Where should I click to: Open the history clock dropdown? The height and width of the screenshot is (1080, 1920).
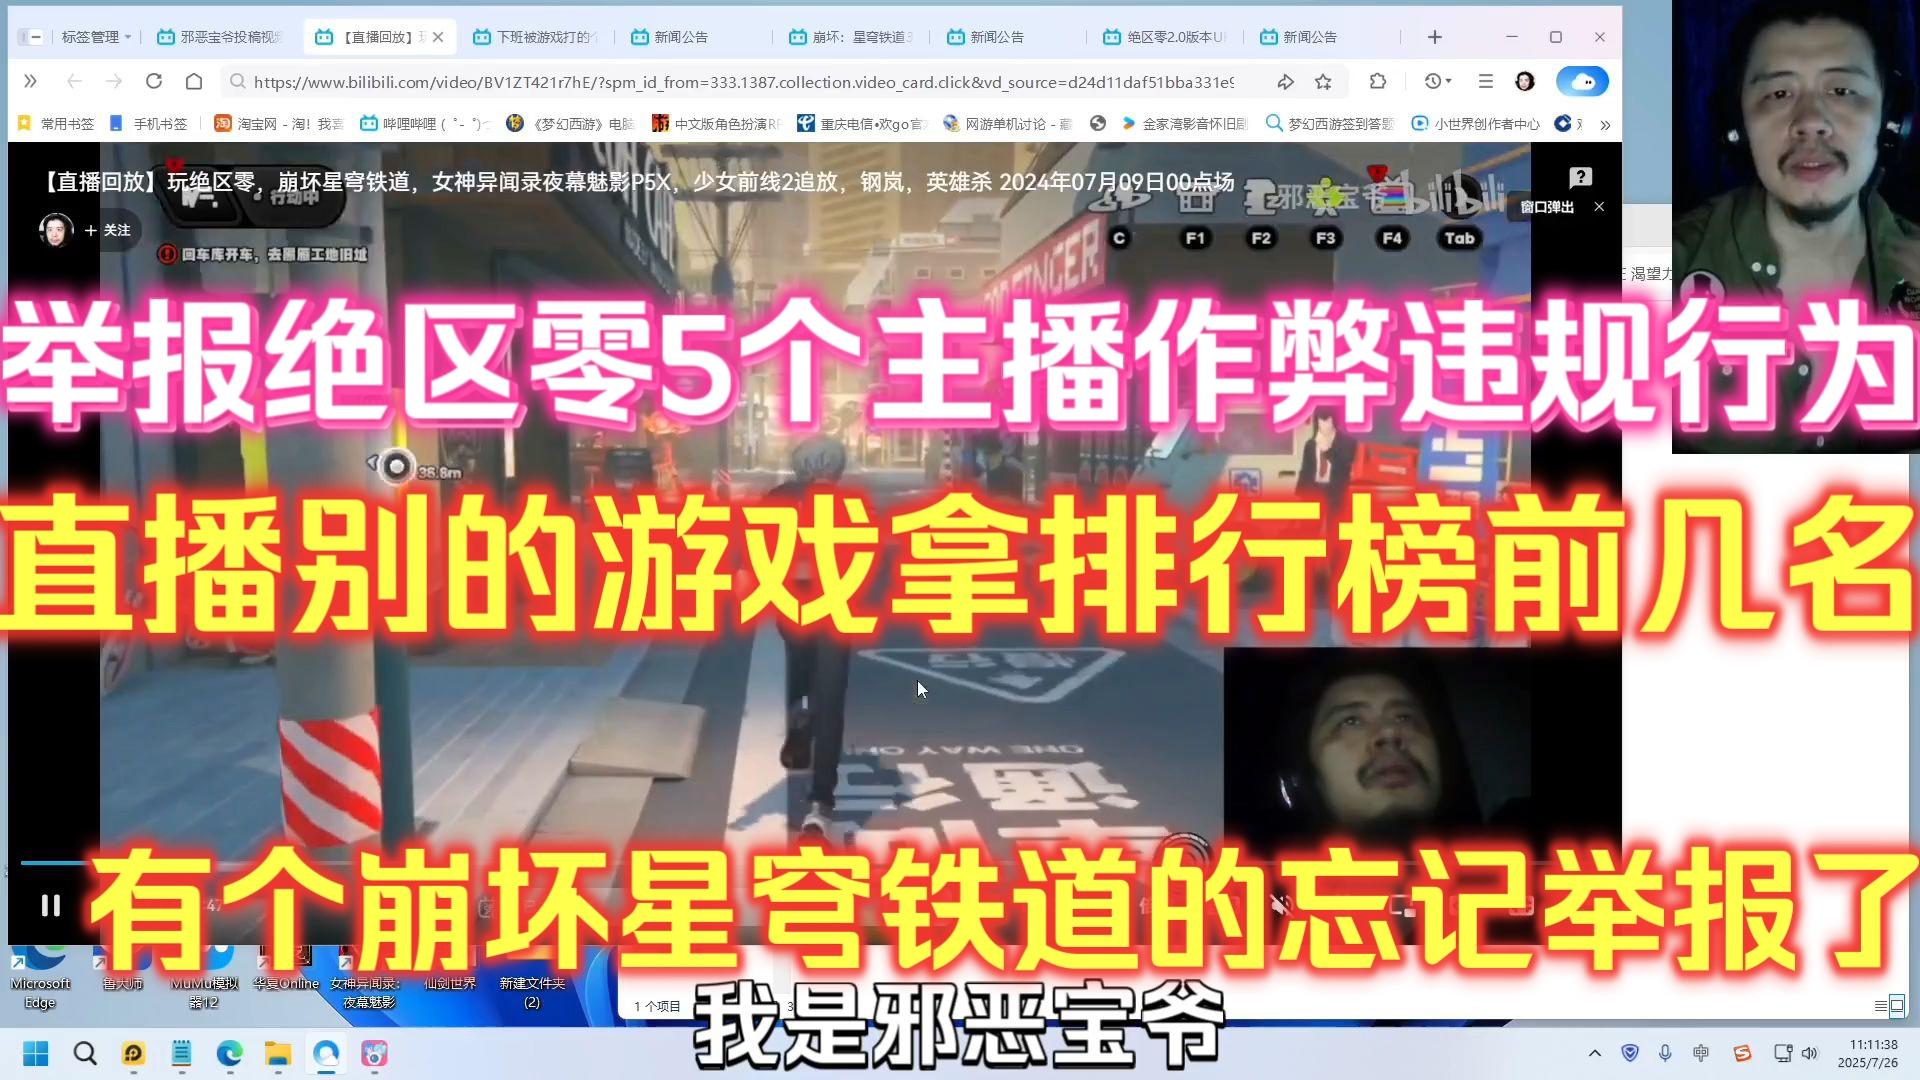pyautogui.click(x=1437, y=81)
